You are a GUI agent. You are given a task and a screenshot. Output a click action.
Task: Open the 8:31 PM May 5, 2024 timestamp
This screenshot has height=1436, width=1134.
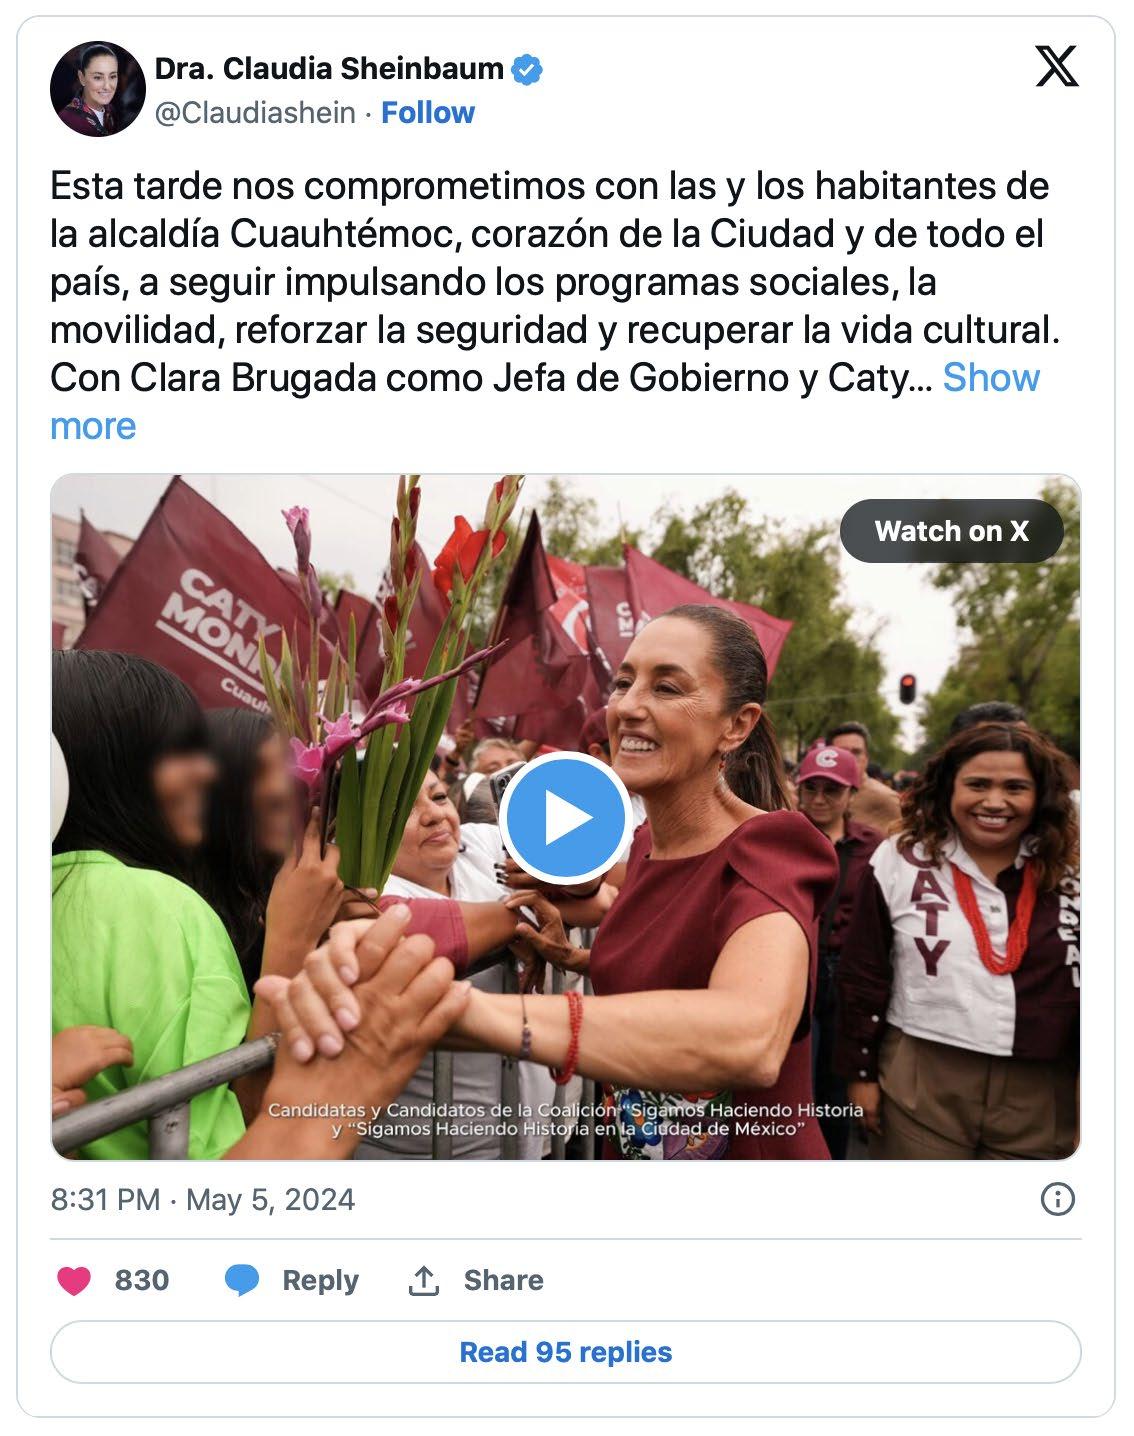point(203,1199)
